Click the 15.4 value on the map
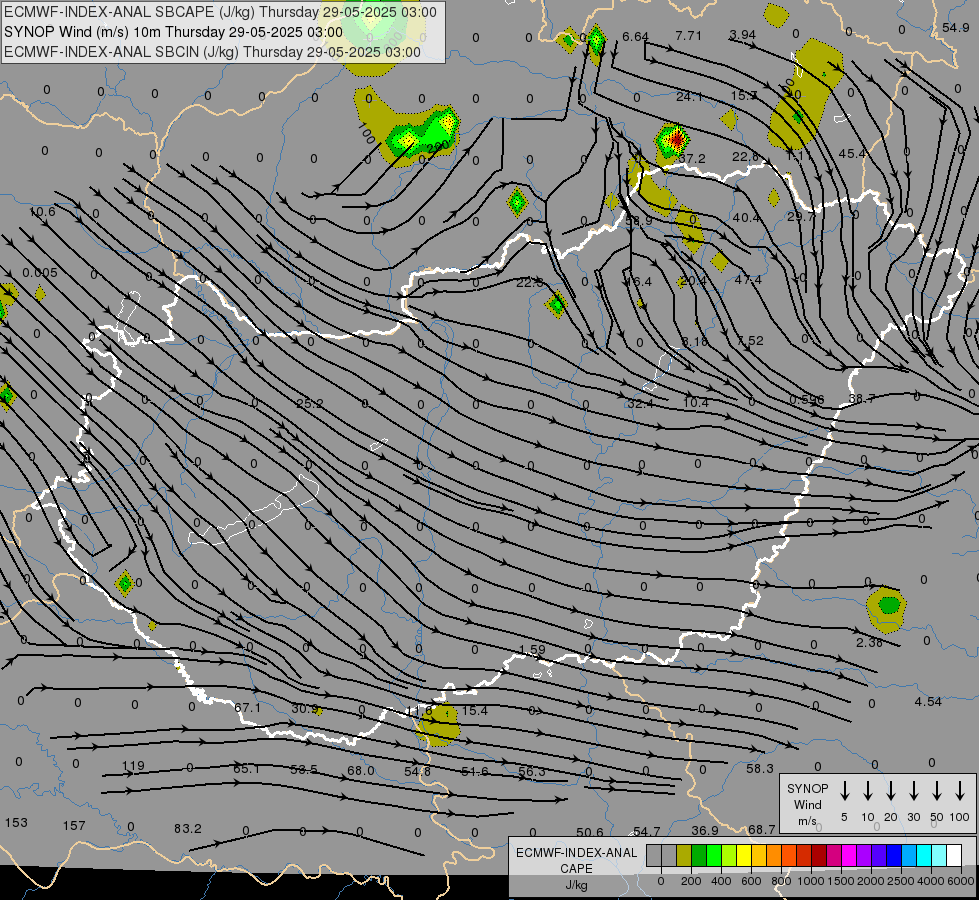The width and height of the screenshot is (979, 900). 475,711
